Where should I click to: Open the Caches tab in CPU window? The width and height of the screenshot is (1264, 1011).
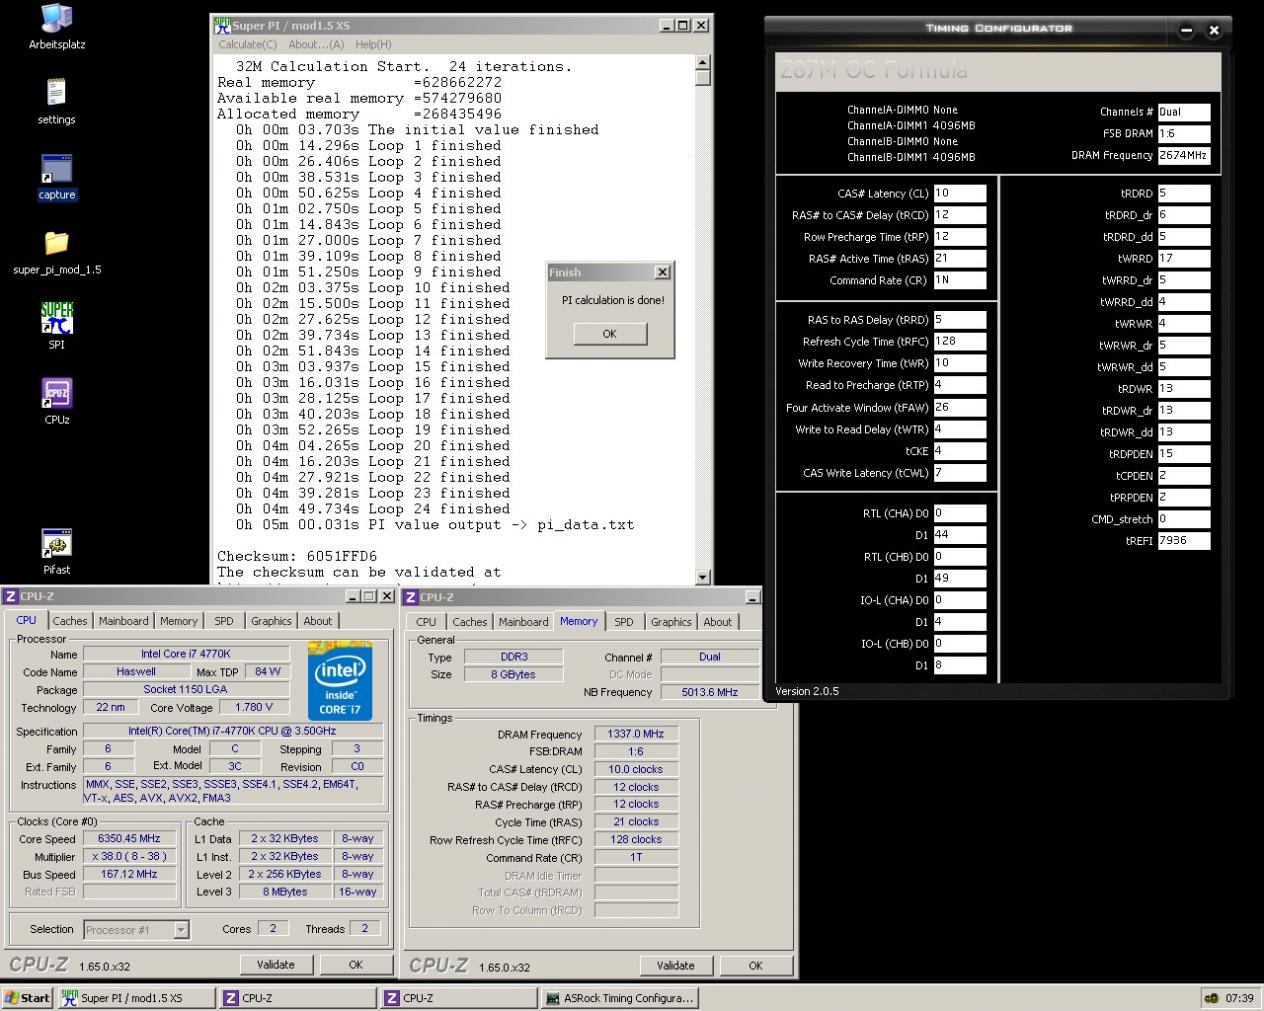(70, 621)
